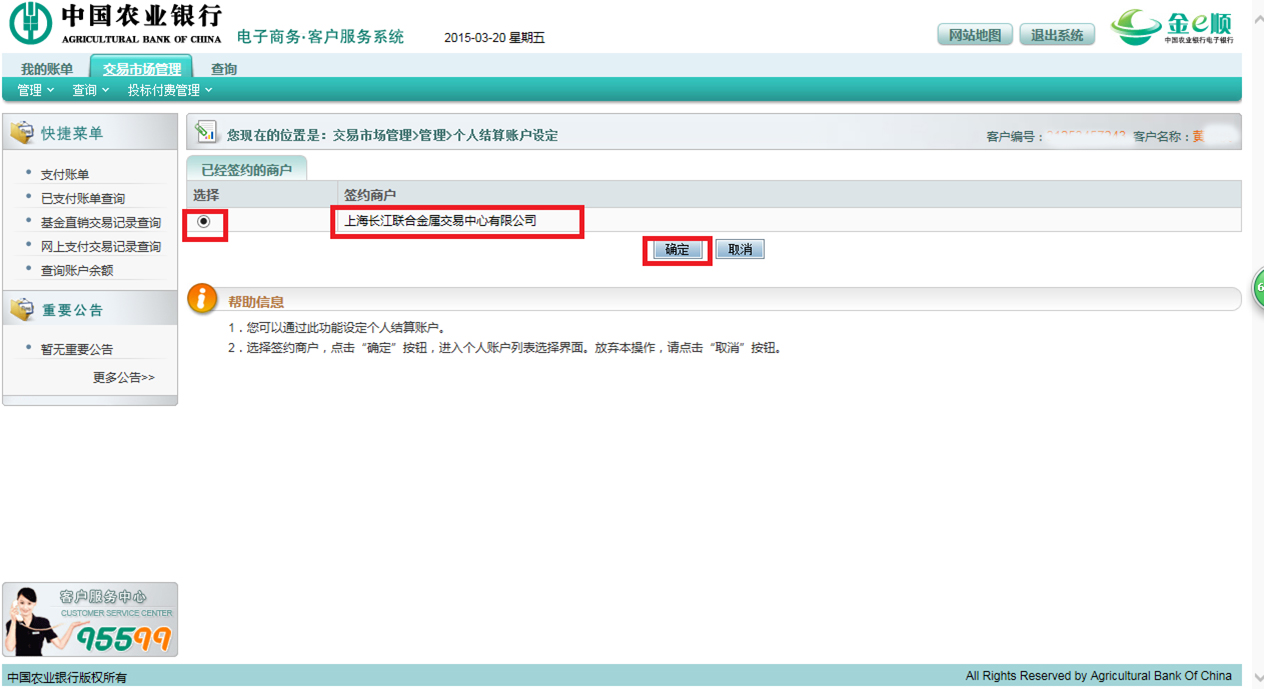Click the location breadcrumb icon

[x=206, y=132]
